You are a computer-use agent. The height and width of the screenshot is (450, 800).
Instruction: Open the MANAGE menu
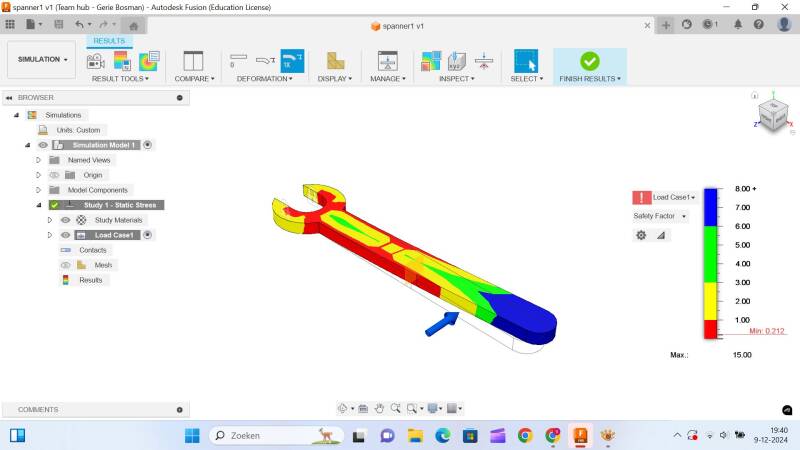pyautogui.click(x=388, y=79)
